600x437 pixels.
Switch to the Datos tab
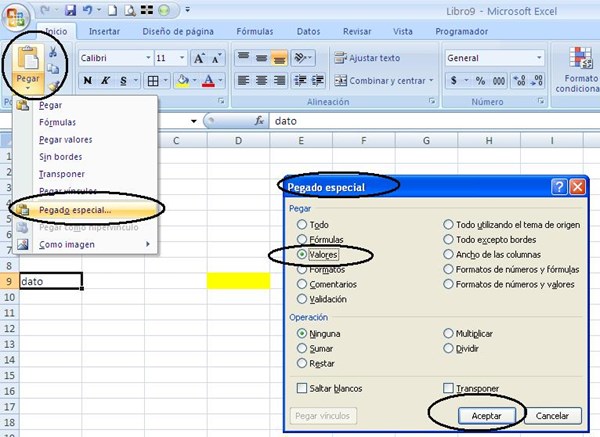click(x=308, y=31)
